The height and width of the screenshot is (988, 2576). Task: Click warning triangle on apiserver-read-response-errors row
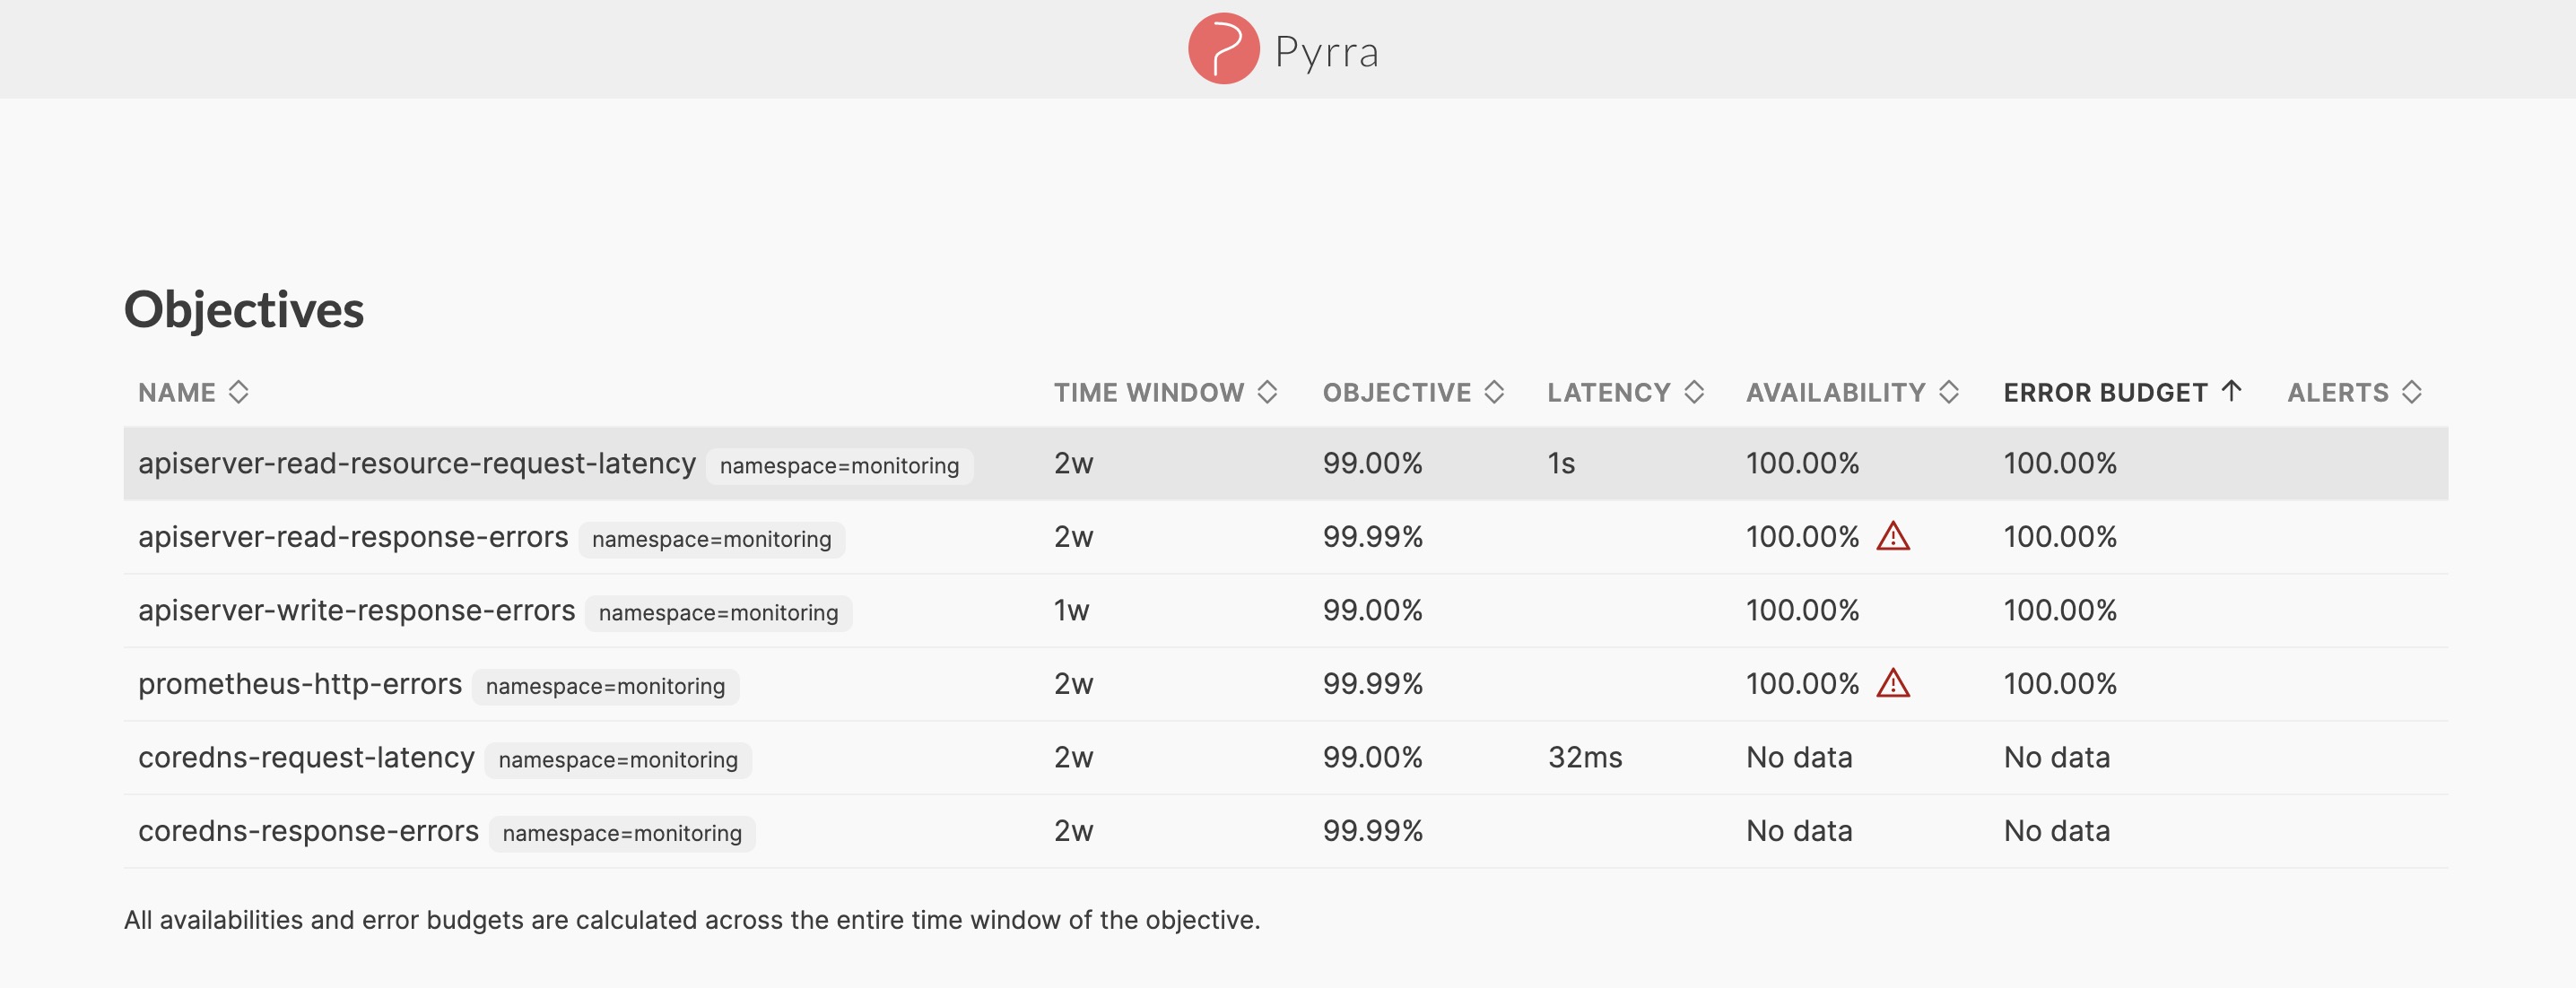tap(1893, 537)
